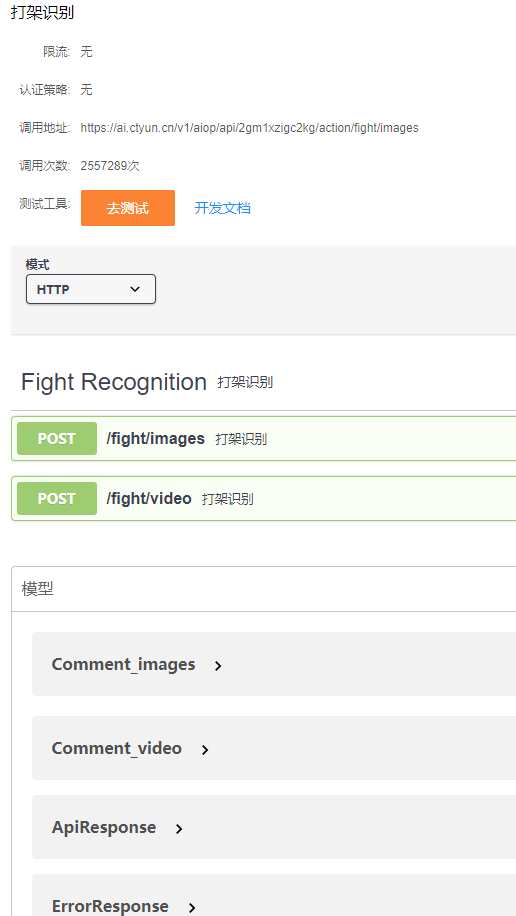The image size is (516, 916).
Task: Click POST badge of /fight/video
Action: 57,498
